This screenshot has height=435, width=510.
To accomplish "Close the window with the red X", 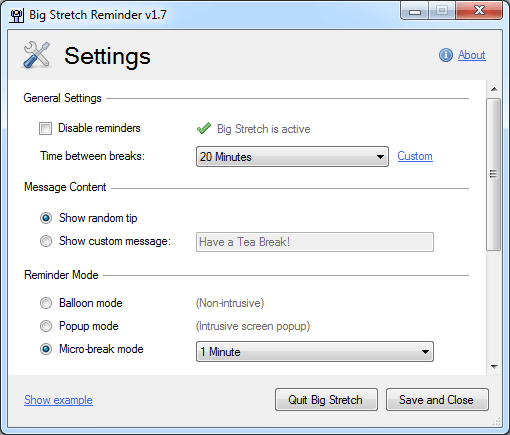I will tap(479, 11).
